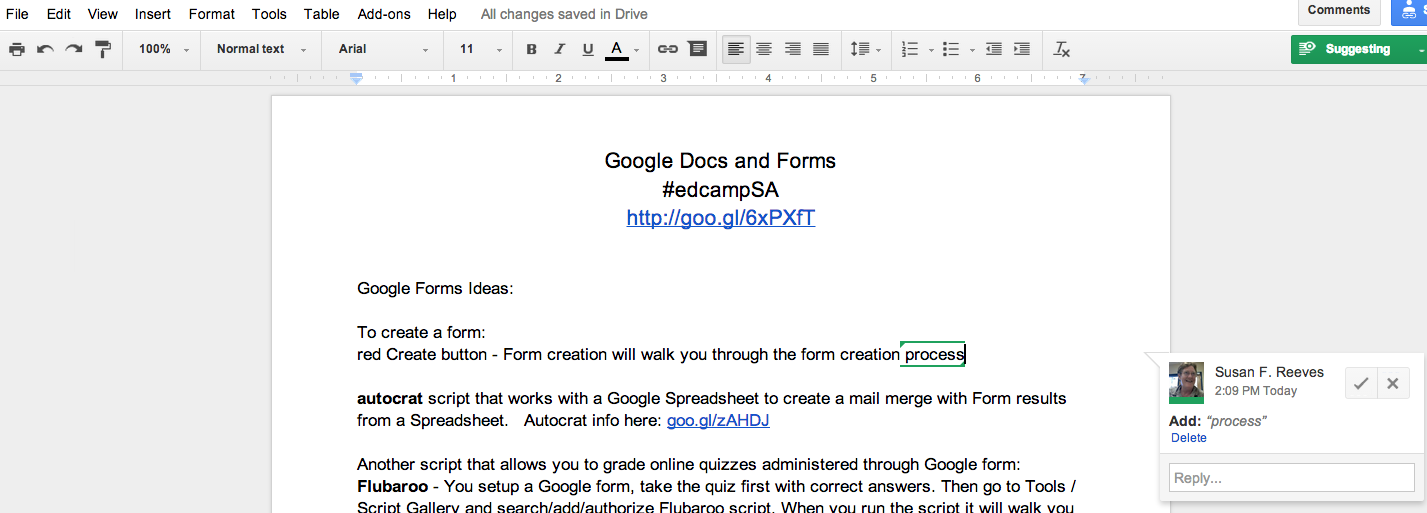This screenshot has height=513, width=1427.
Task: Set justified text alignment
Action: coord(821,49)
